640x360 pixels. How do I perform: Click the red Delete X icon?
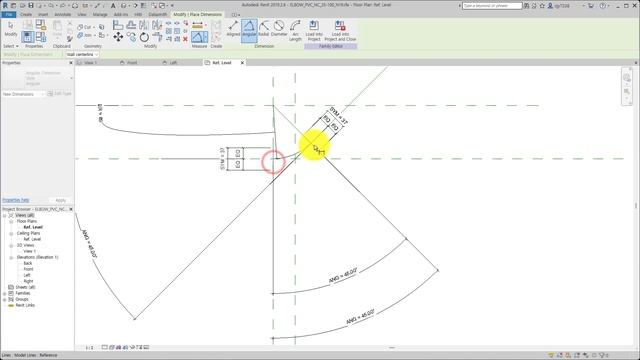pyautogui.click(x=185, y=39)
